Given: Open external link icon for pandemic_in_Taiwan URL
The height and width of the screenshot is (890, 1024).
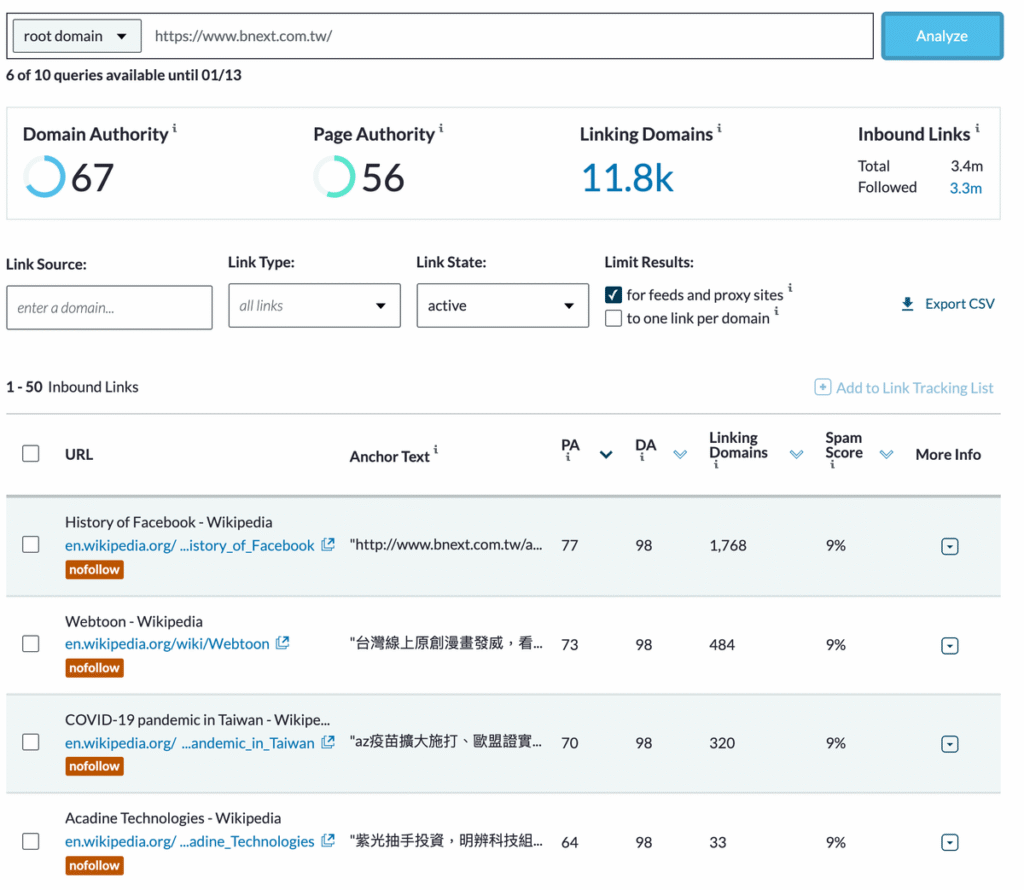Looking at the screenshot, I should (328, 742).
